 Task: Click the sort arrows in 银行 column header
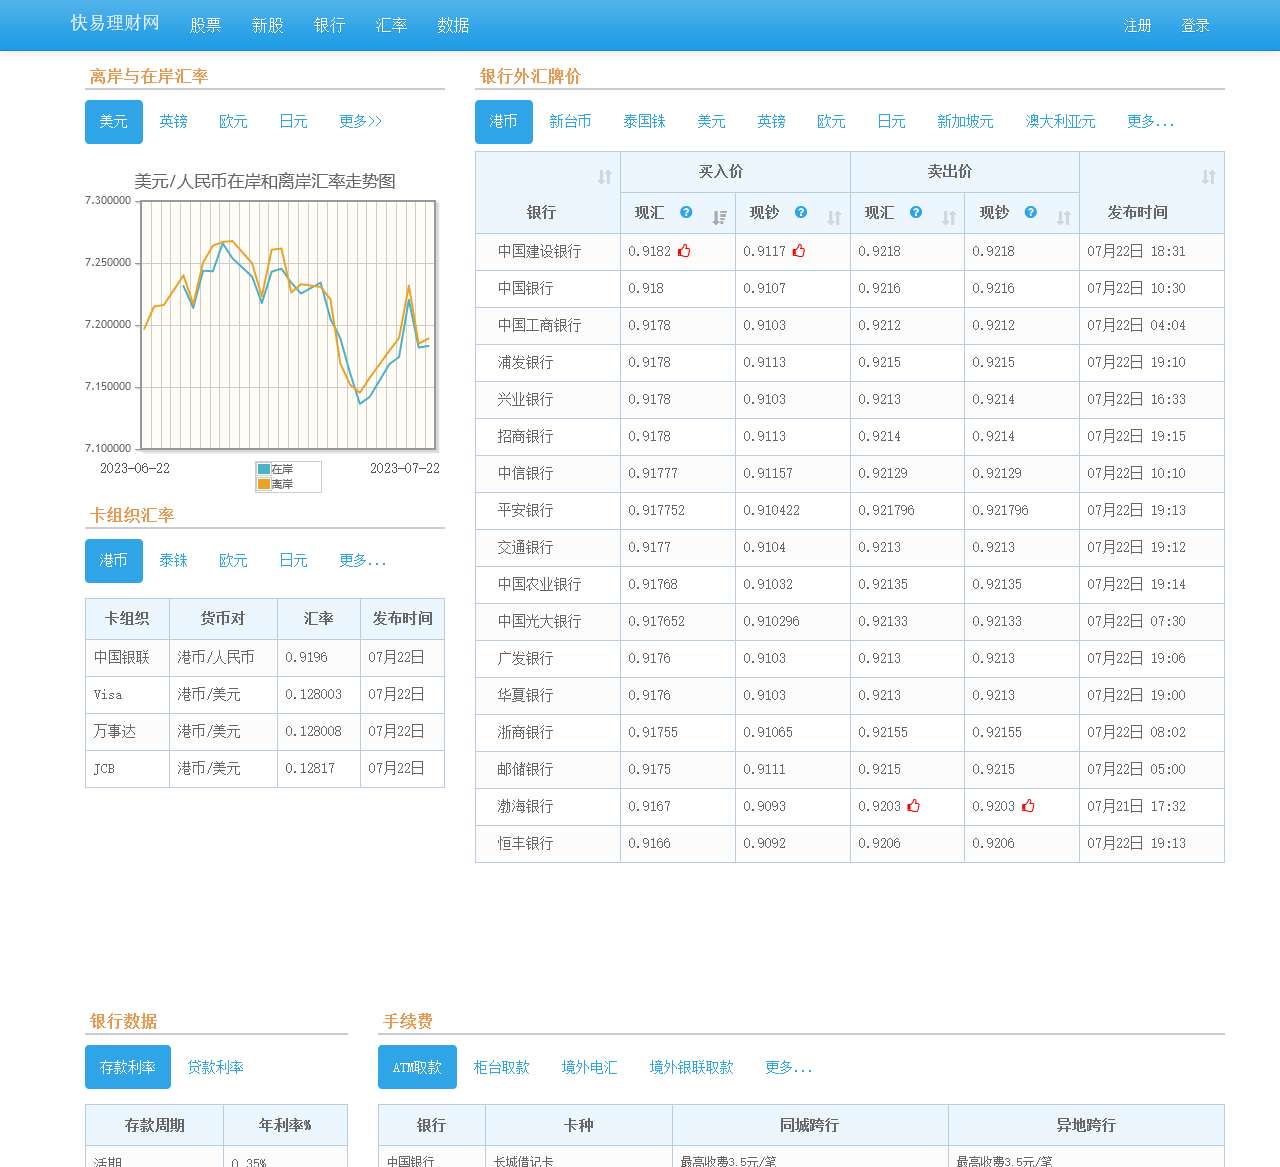tap(604, 177)
